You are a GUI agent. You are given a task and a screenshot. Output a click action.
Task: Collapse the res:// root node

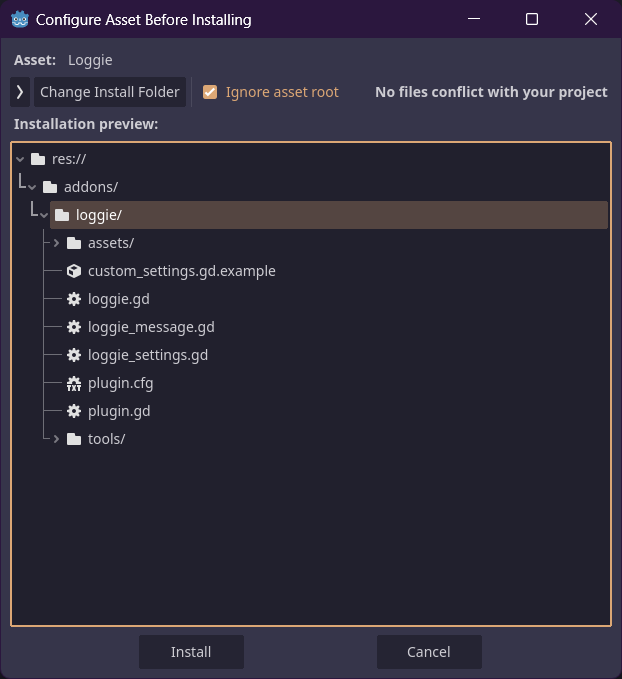pyautogui.click(x=20, y=159)
